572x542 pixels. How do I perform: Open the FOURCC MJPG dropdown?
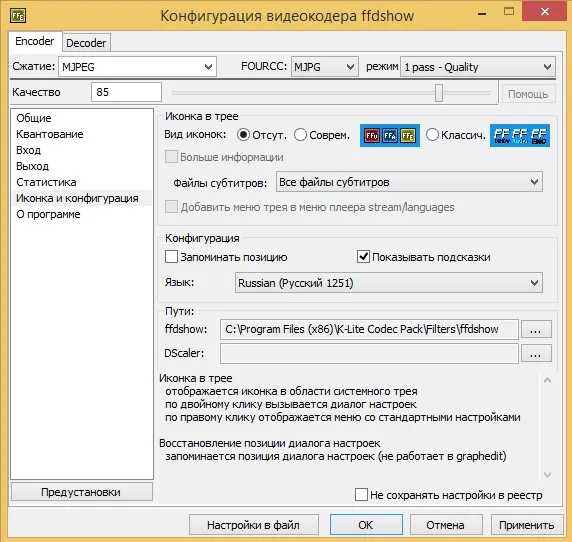tap(325, 67)
